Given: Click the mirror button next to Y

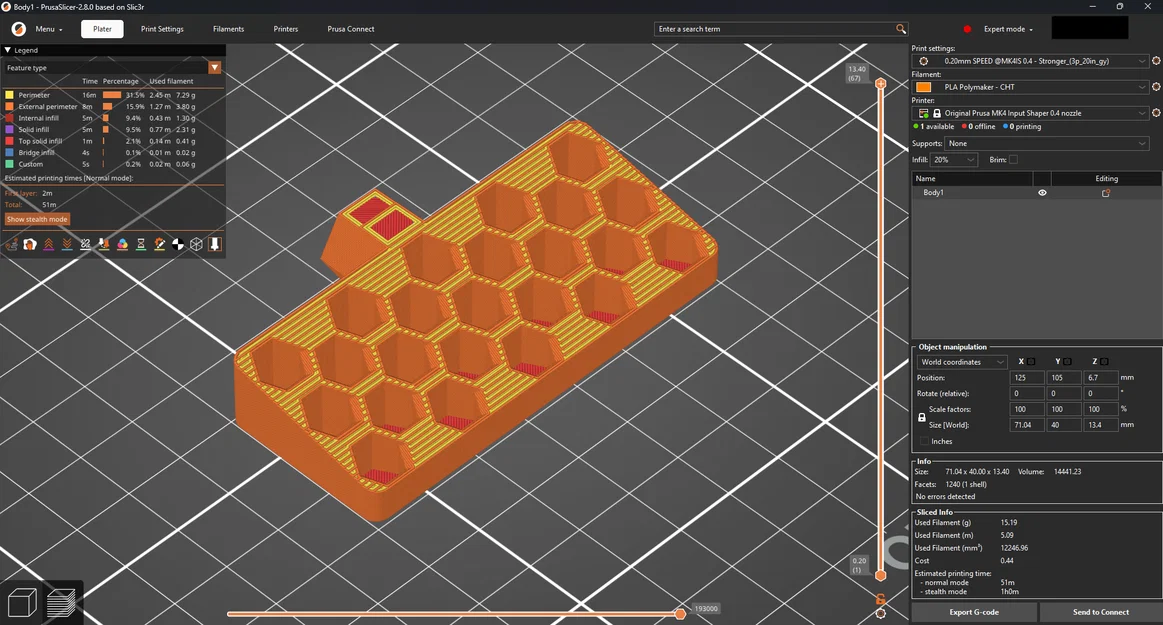Looking at the screenshot, I should 1067,362.
